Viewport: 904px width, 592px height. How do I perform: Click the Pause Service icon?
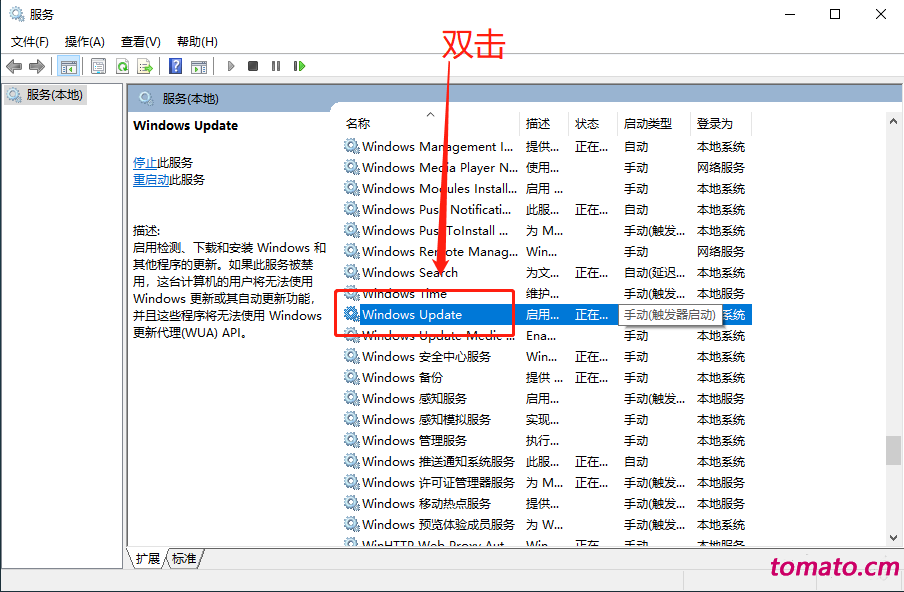pyautogui.click(x=276, y=66)
